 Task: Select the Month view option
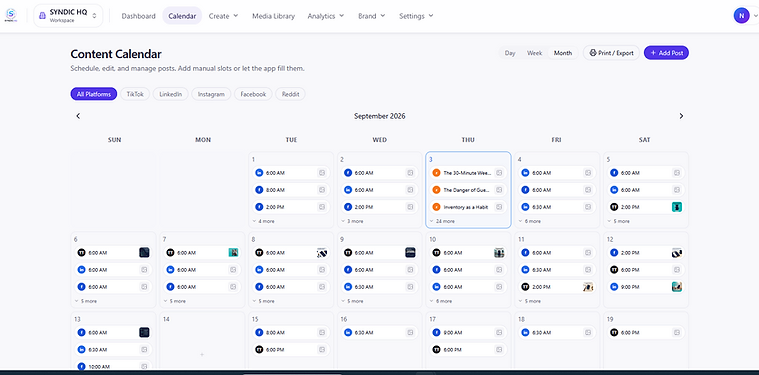coord(563,53)
